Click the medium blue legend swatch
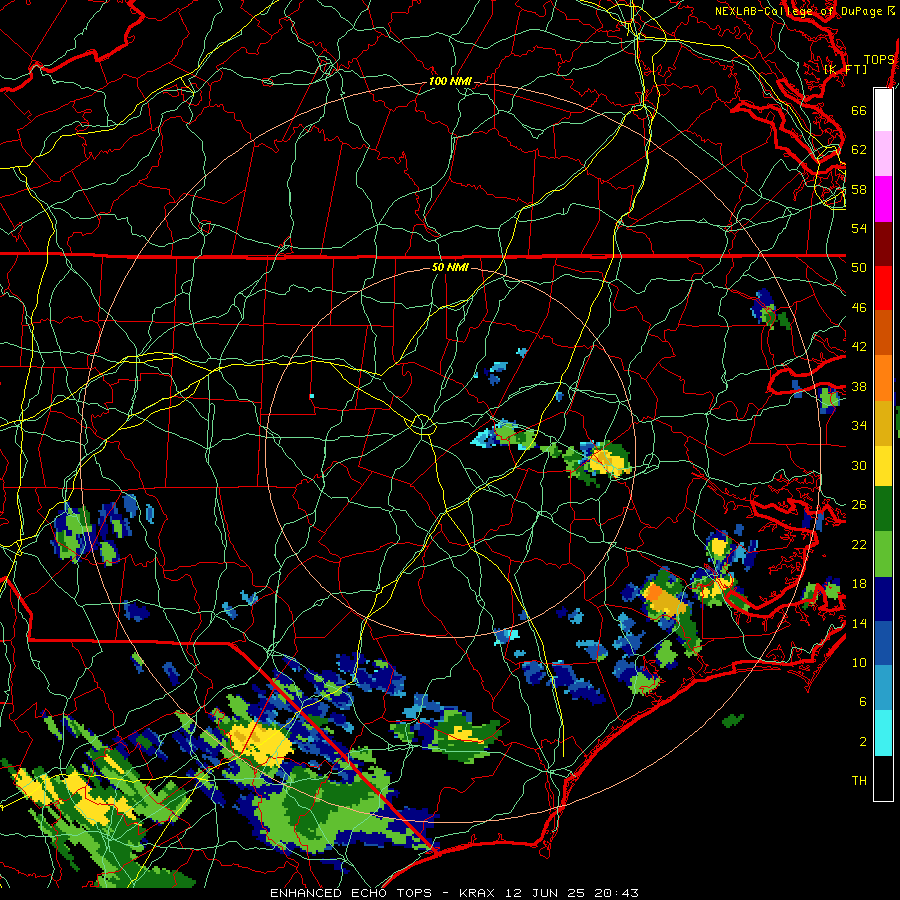Screen dimensions: 900x900 coord(883,643)
